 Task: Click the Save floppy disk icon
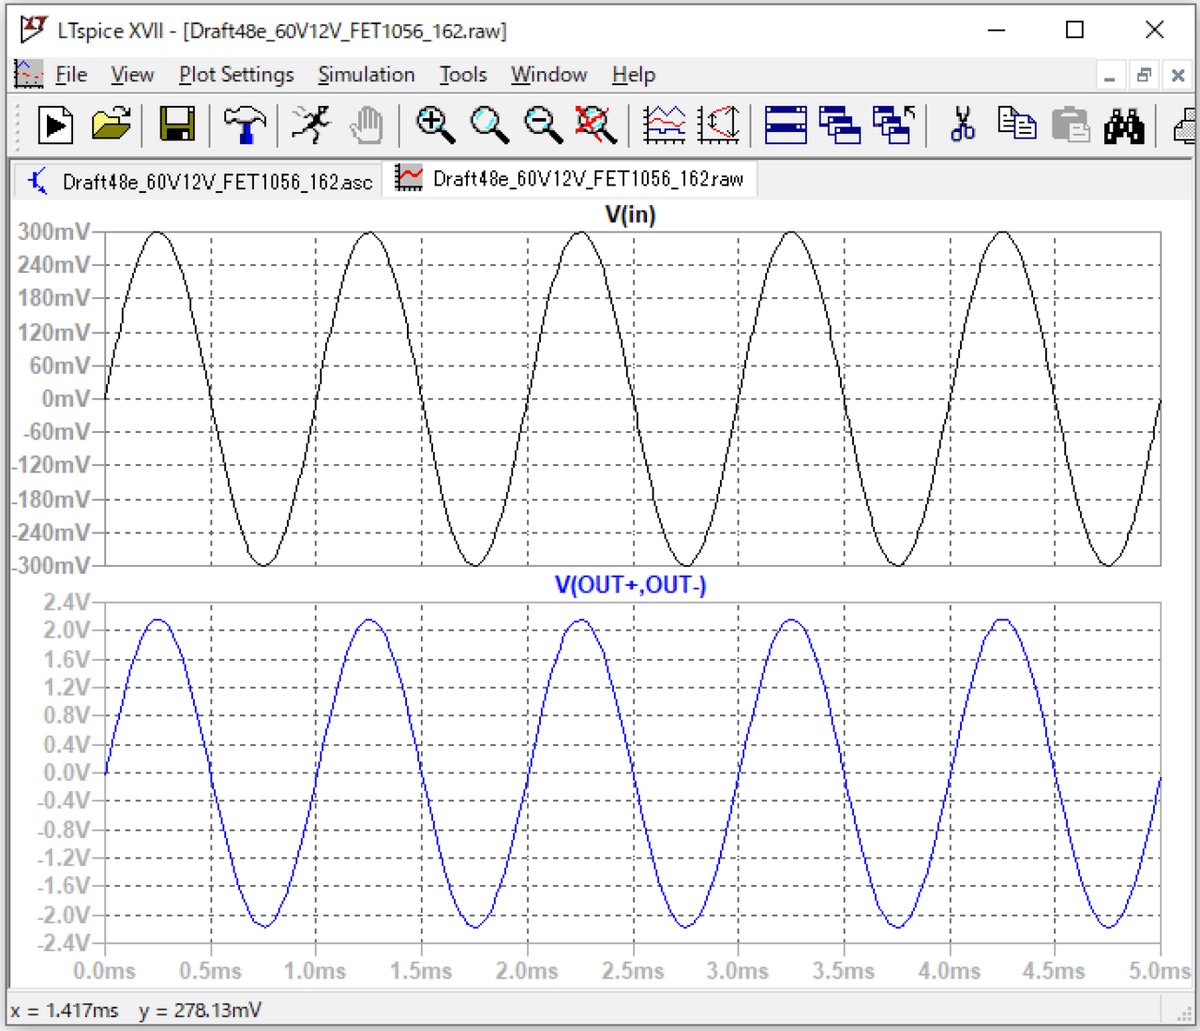pos(176,124)
